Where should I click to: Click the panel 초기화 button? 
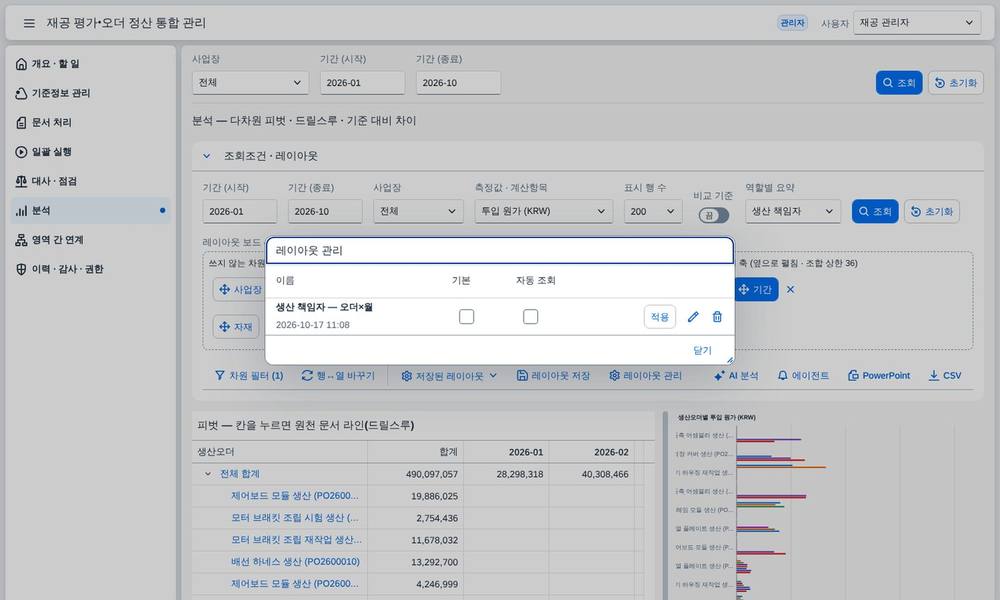pyautogui.click(x=932, y=211)
